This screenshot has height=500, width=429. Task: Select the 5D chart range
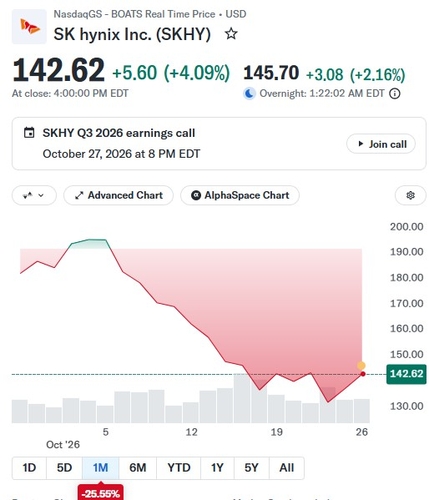[x=64, y=468]
